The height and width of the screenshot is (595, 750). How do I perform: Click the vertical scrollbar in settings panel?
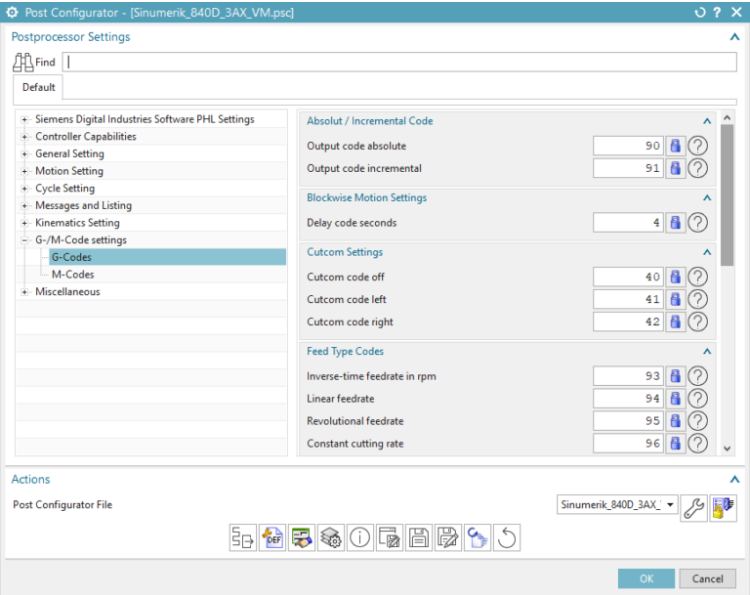727,190
